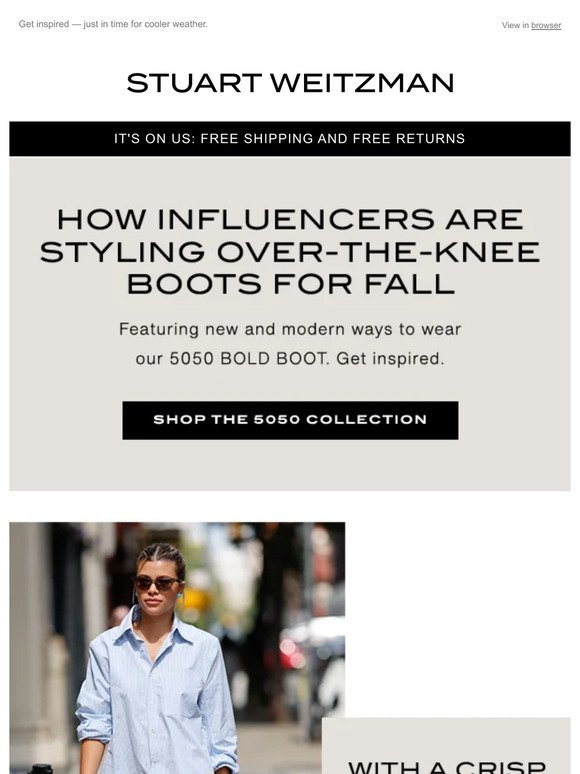Click the woman's sunglasses in the photo
This screenshot has height=774, width=580.
pyautogui.click(x=157, y=583)
